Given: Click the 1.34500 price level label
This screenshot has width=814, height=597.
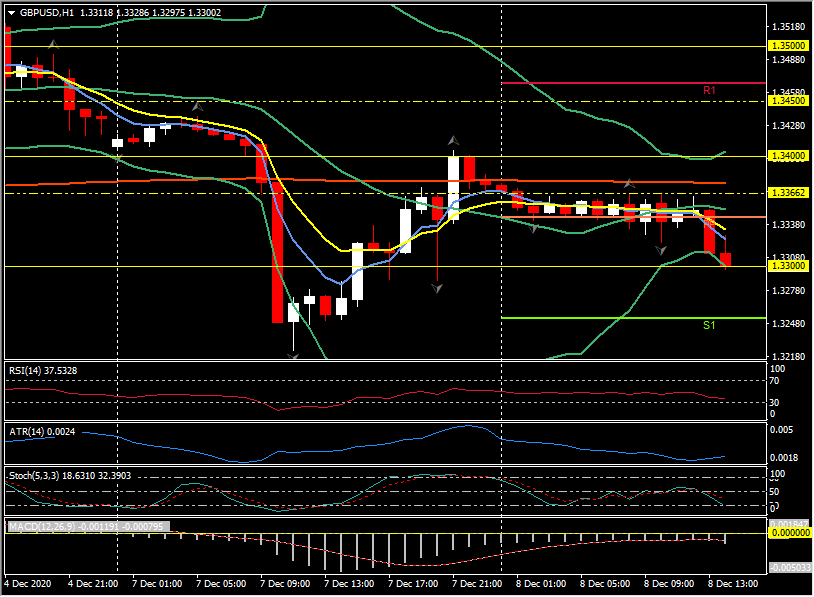Looking at the screenshot, I should (787, 101).
